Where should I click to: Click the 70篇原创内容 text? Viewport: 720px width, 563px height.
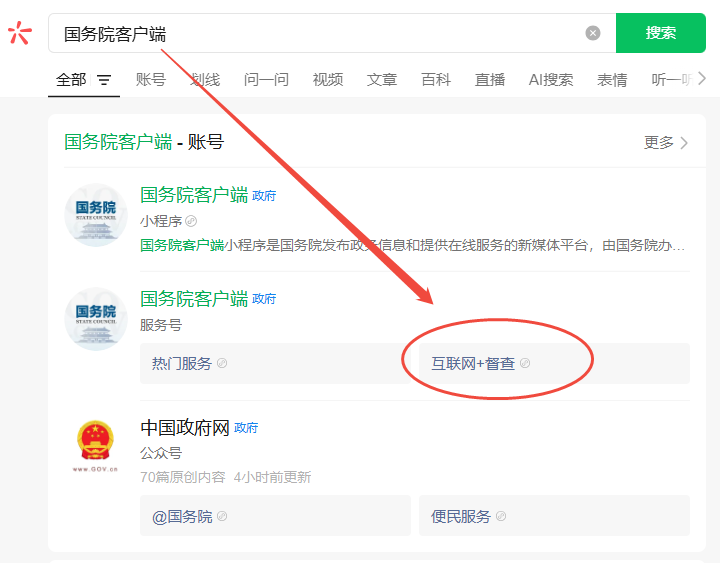point(183,477)
